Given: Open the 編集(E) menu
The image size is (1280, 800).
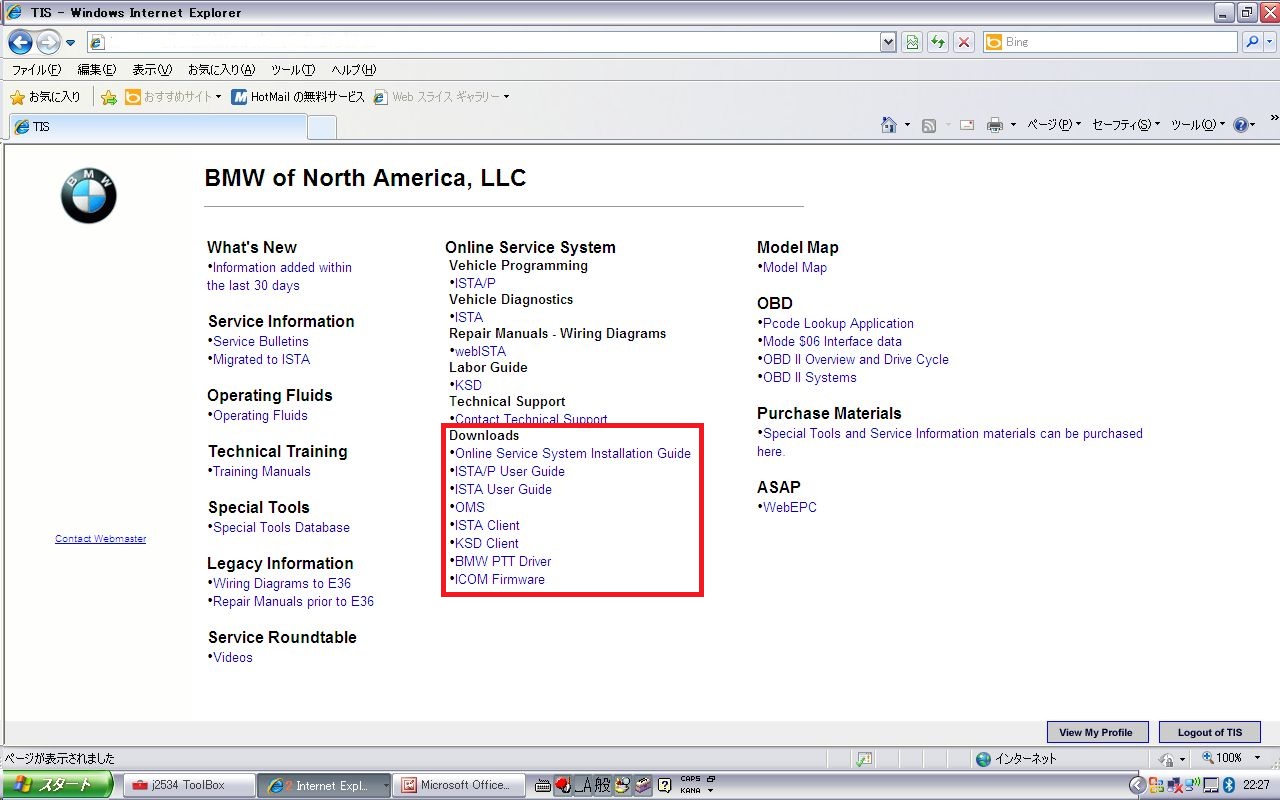Looking at the screenshot, I should (x=97, y=70).
